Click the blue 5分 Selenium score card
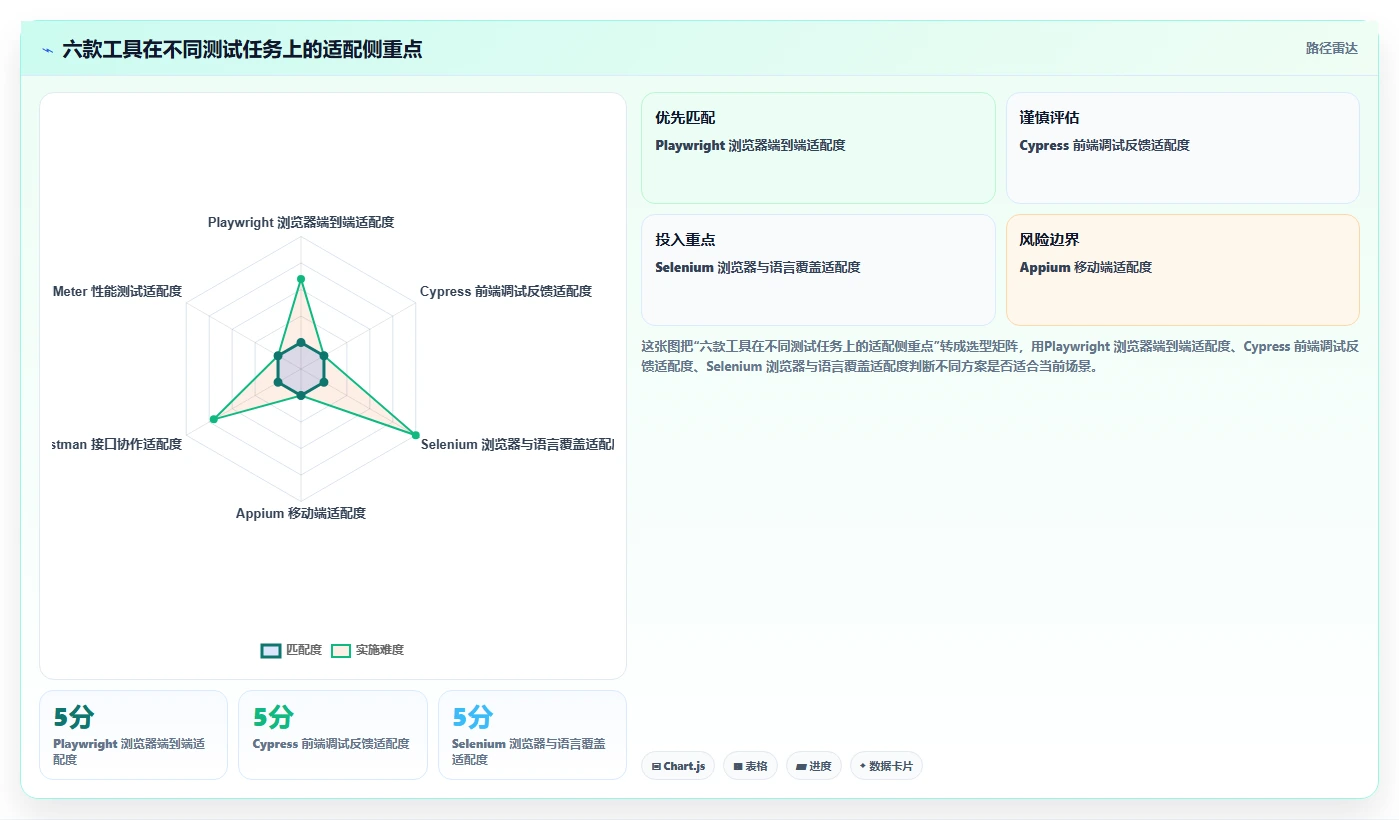Viewport: 1399px width, 820px height. pyautogui.click(x=532, y=734)
